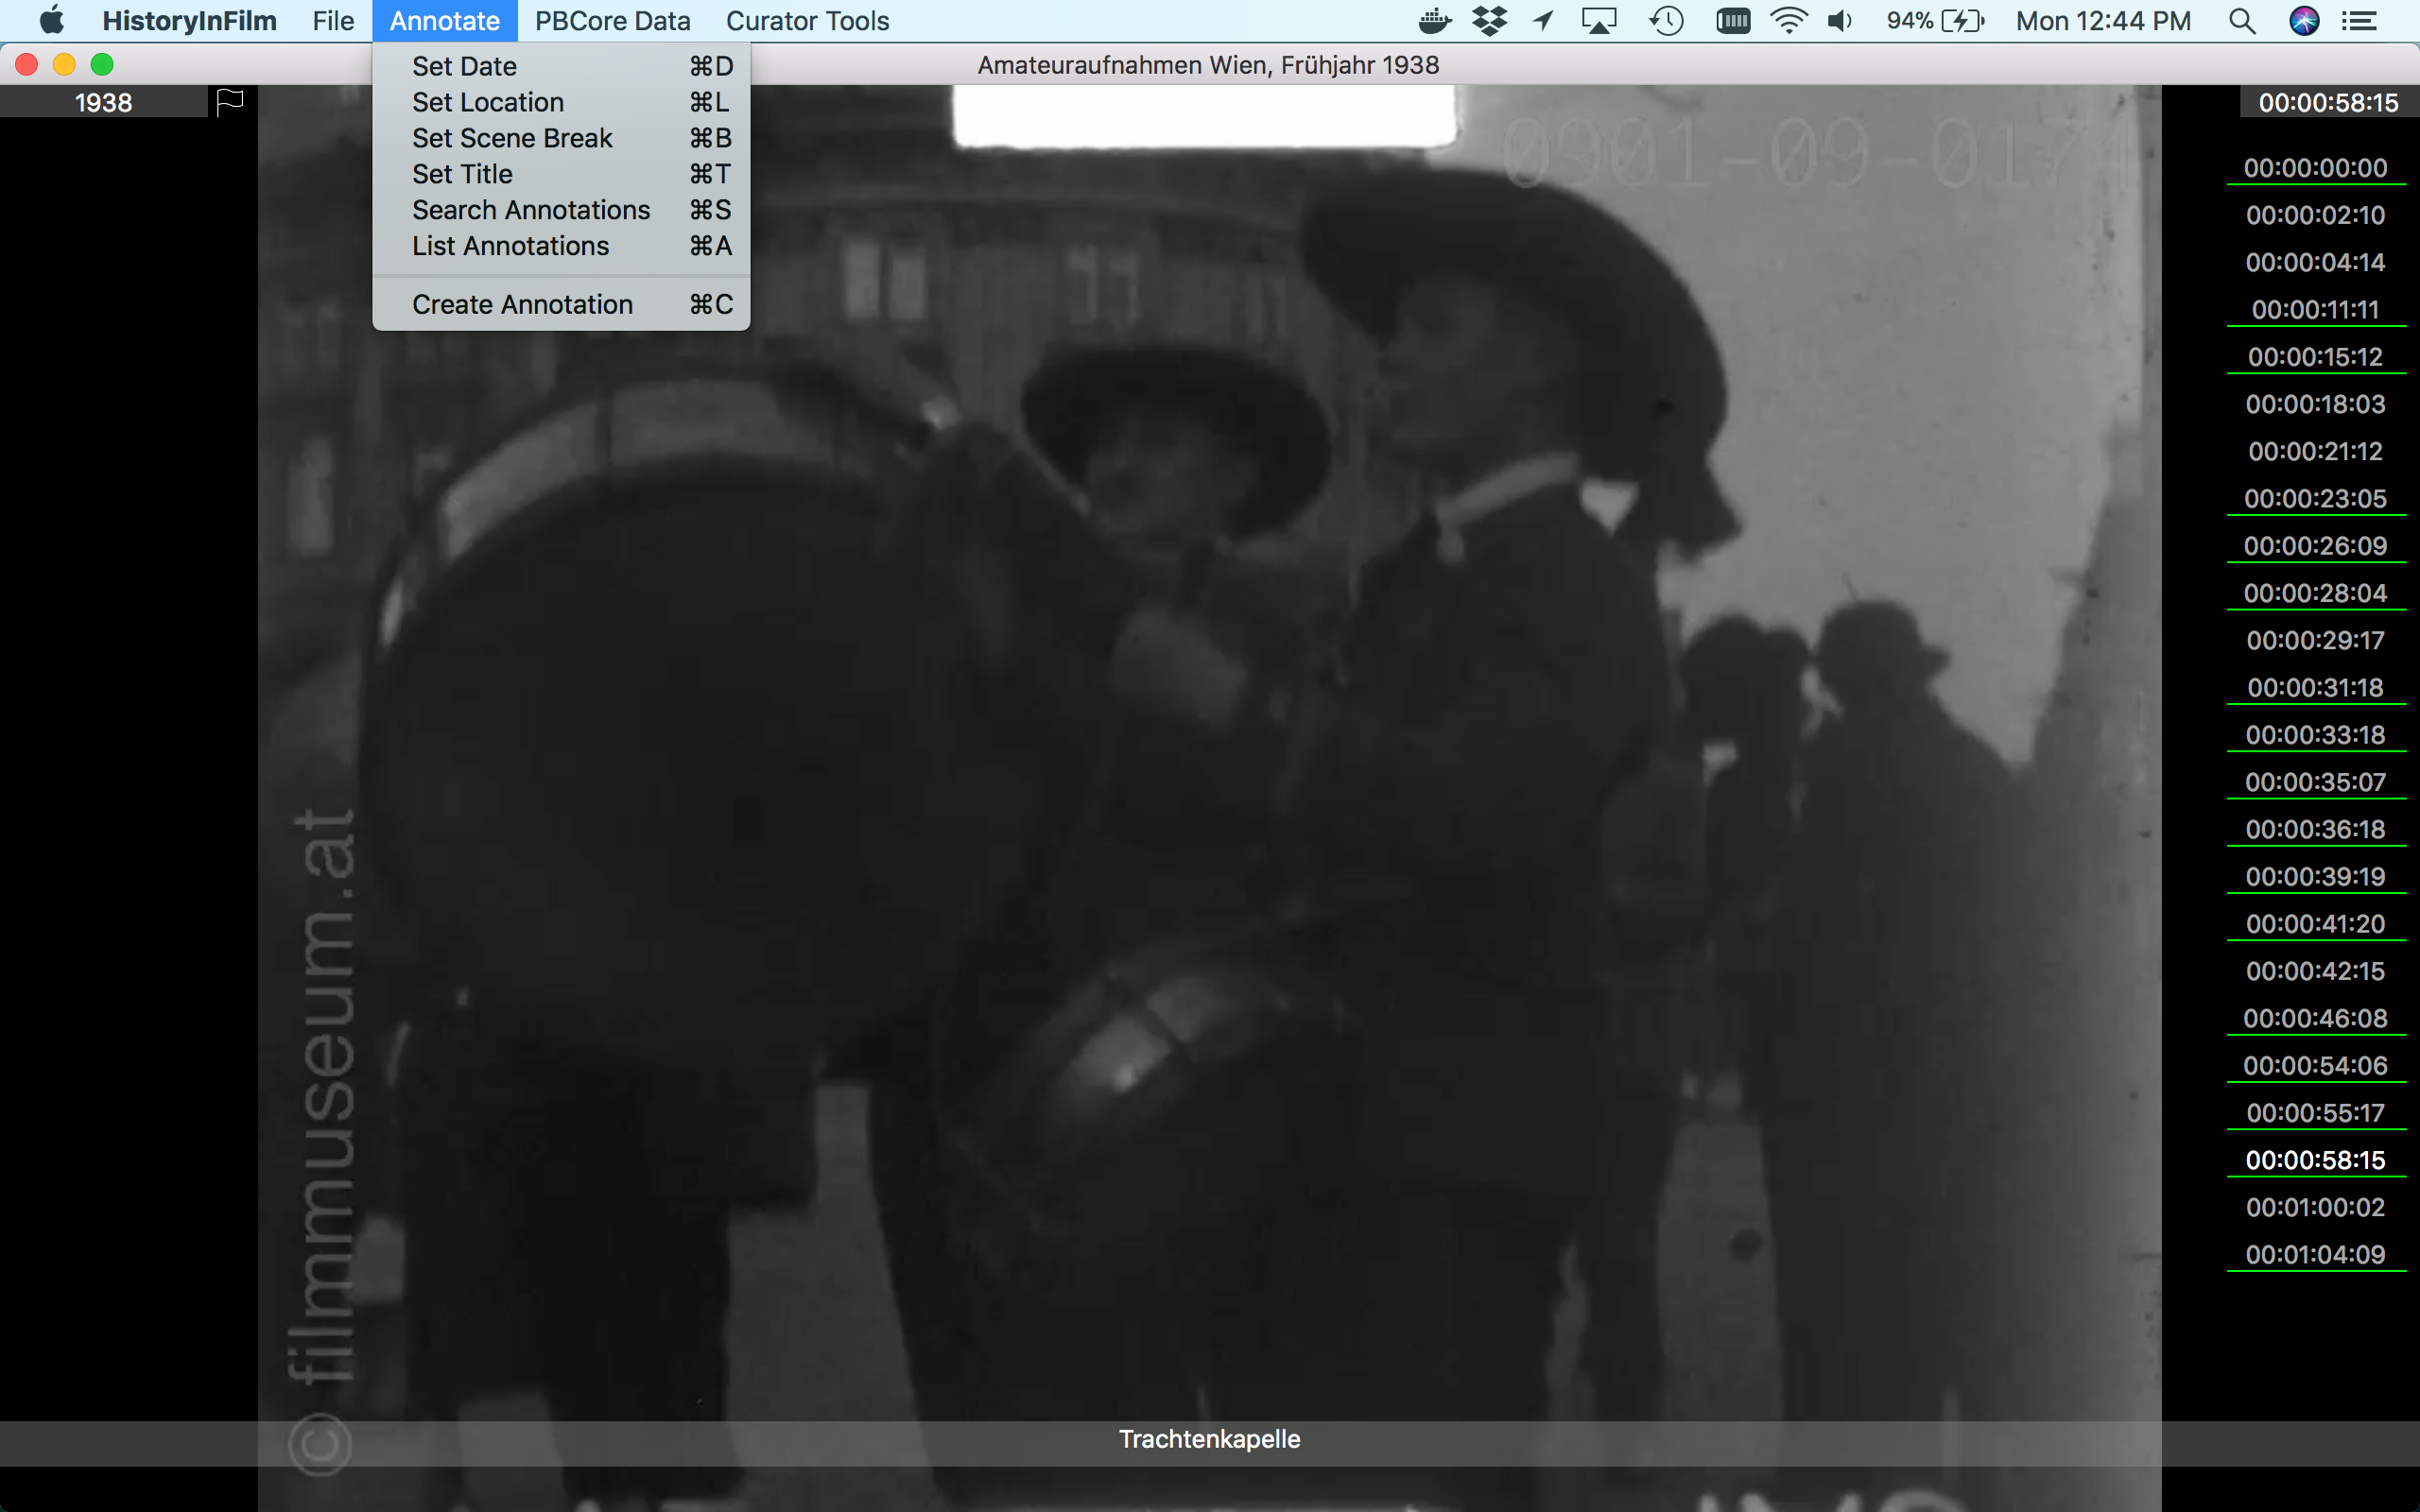Screen dimensions: 2420x1512
Task: Open the Curator Tools menu
Action: tap(807, 20)
